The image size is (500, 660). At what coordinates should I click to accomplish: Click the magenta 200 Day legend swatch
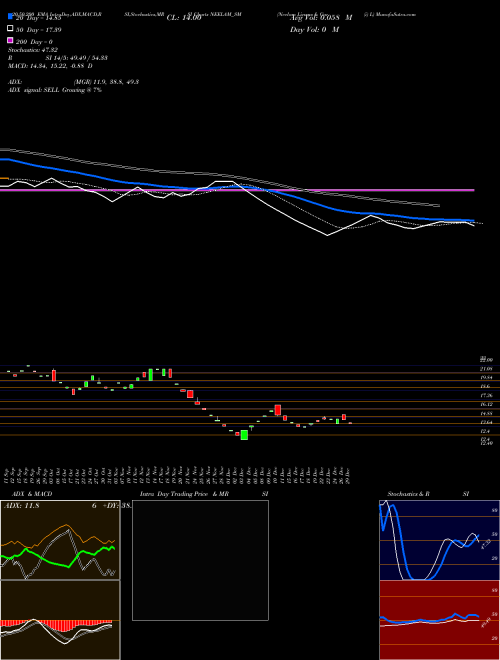10,40
